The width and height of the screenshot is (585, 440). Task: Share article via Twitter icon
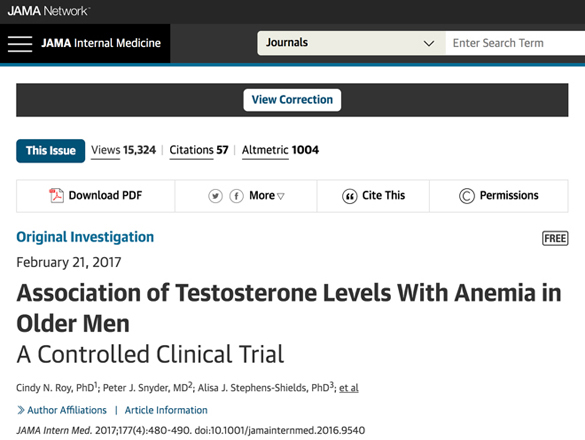coord(215,196)
